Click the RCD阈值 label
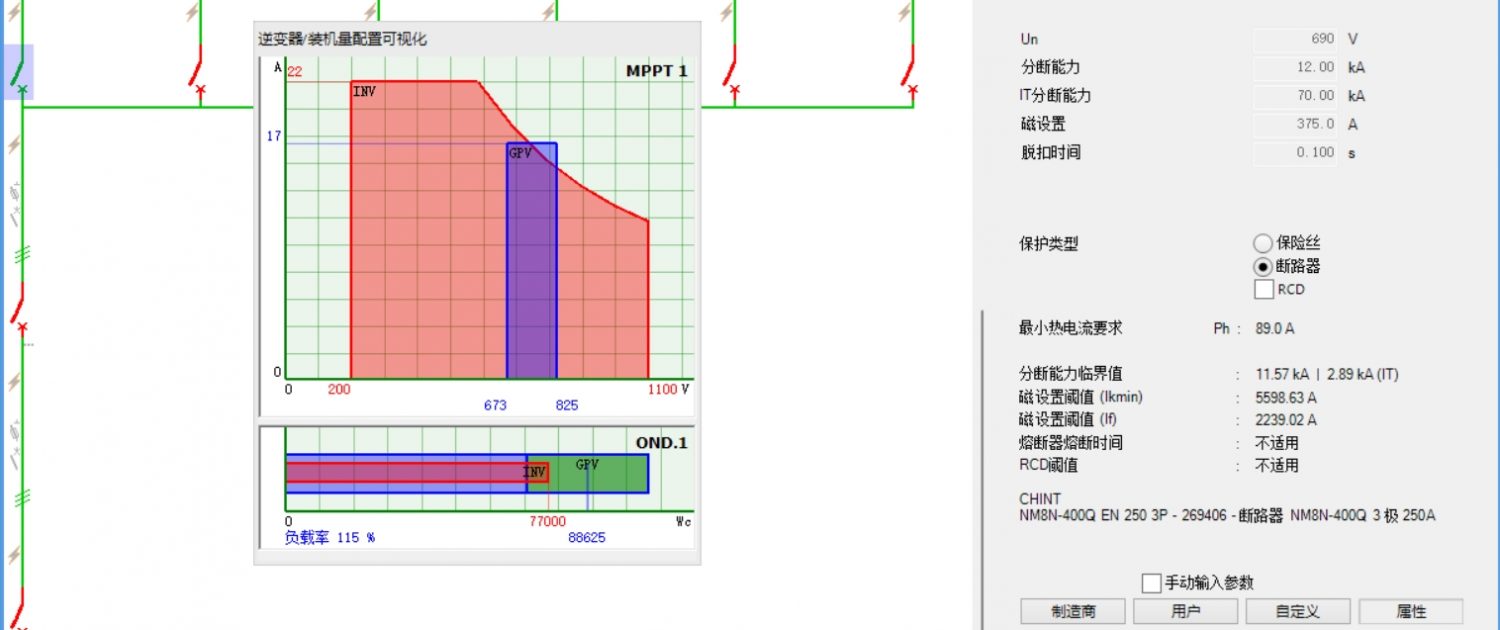Viewport: 1500px width, 630px height. [1048, 465]
